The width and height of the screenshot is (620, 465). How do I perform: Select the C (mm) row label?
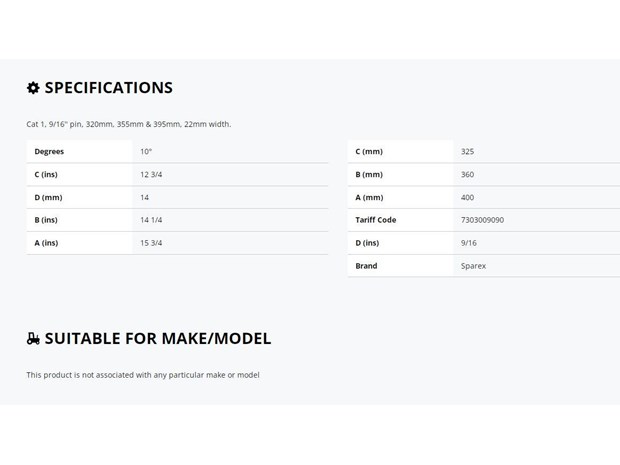click(x=369, y=152)
